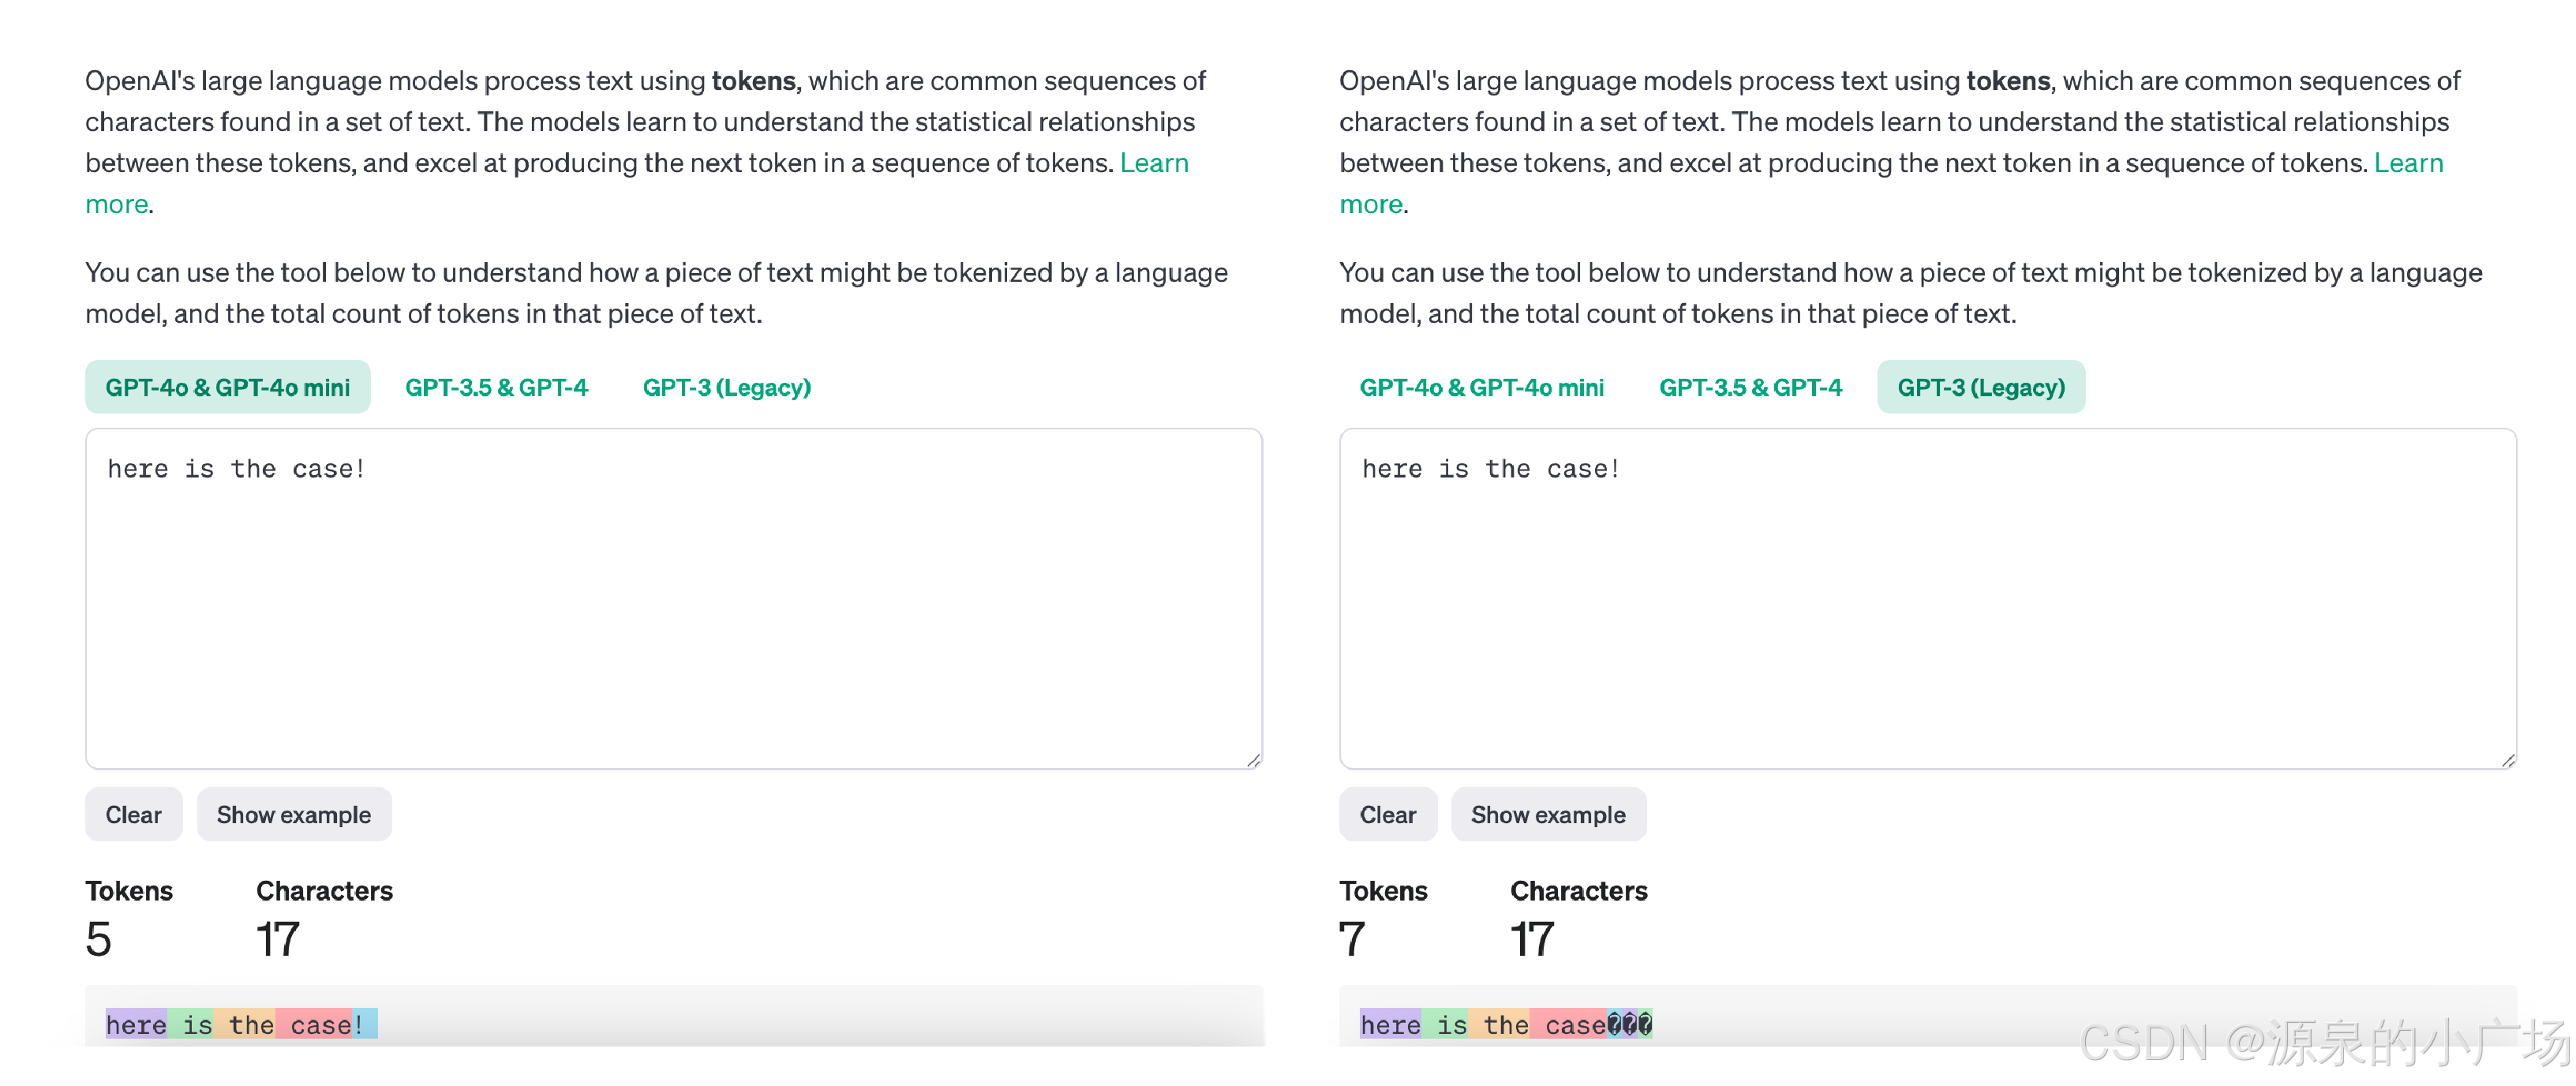Select GPT-3 Legacy tab (right panel)
The image size is (2576, 1086).
click(x=1979, y=386)
